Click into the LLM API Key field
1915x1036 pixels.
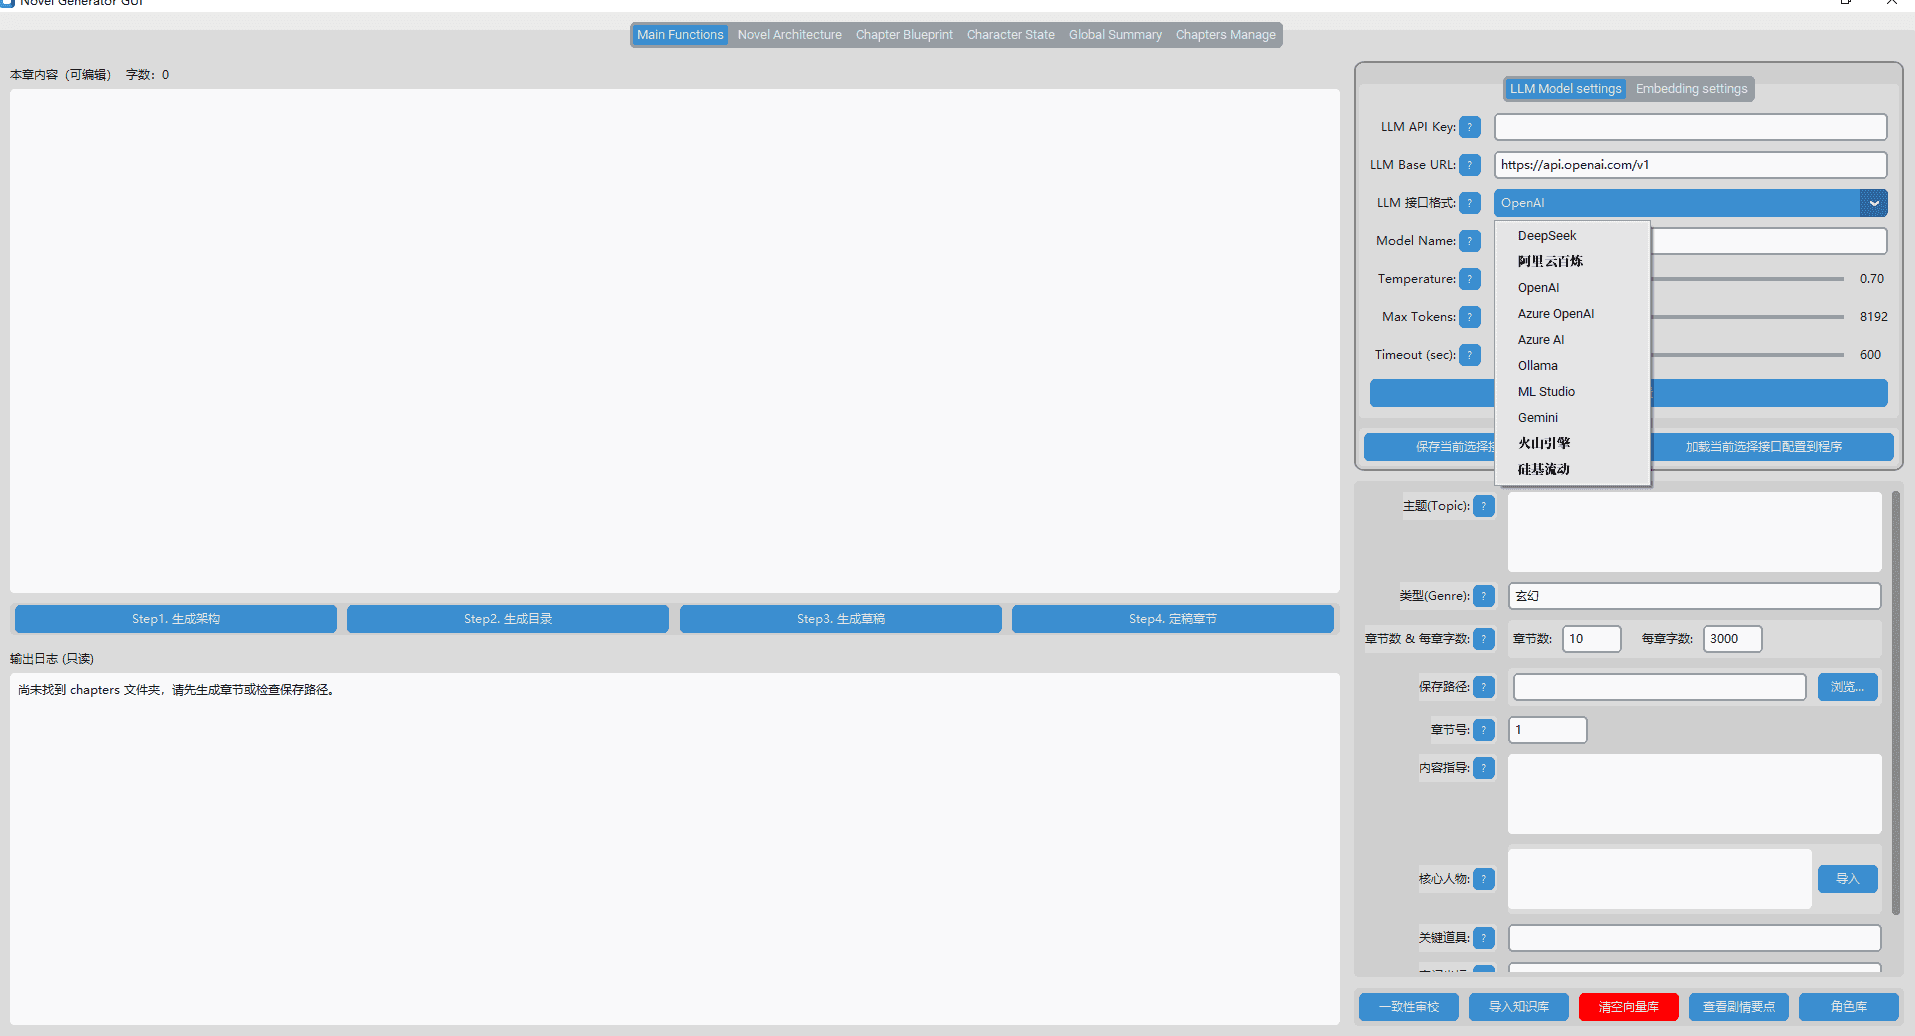pos(1690,127)
